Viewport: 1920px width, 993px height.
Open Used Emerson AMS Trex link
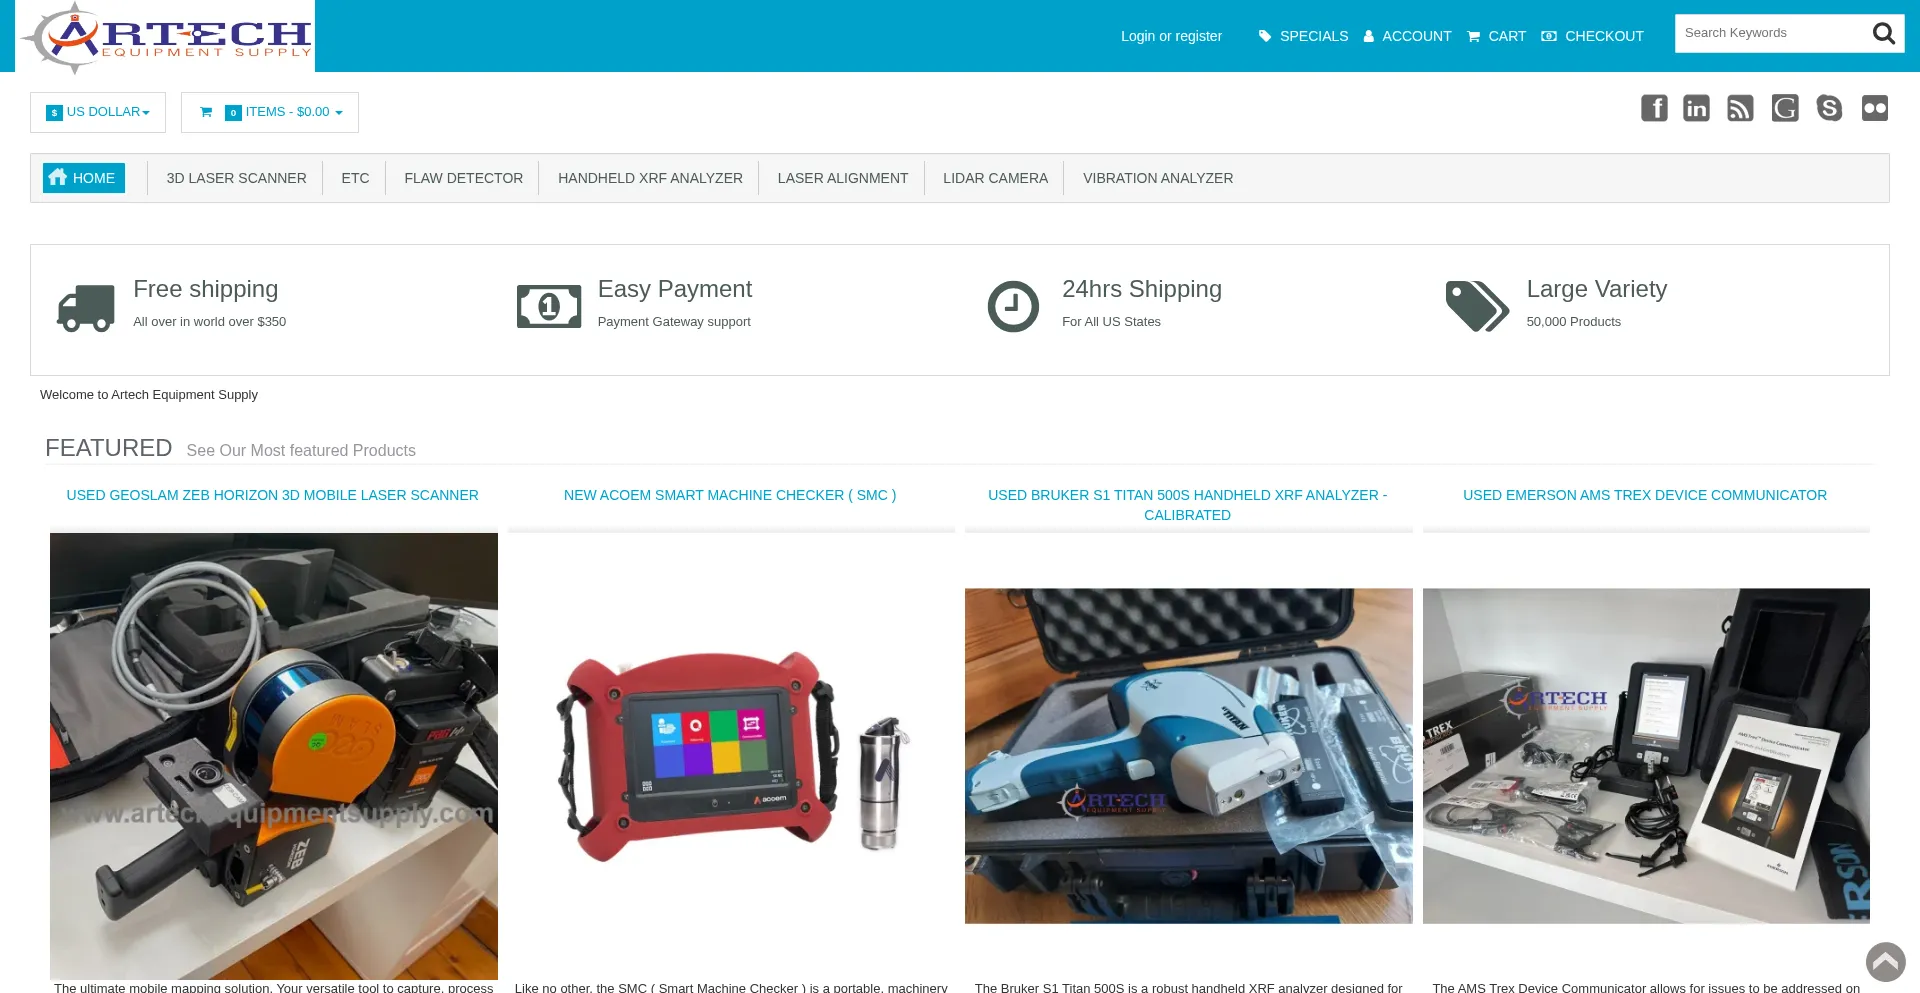(1645, 495)
